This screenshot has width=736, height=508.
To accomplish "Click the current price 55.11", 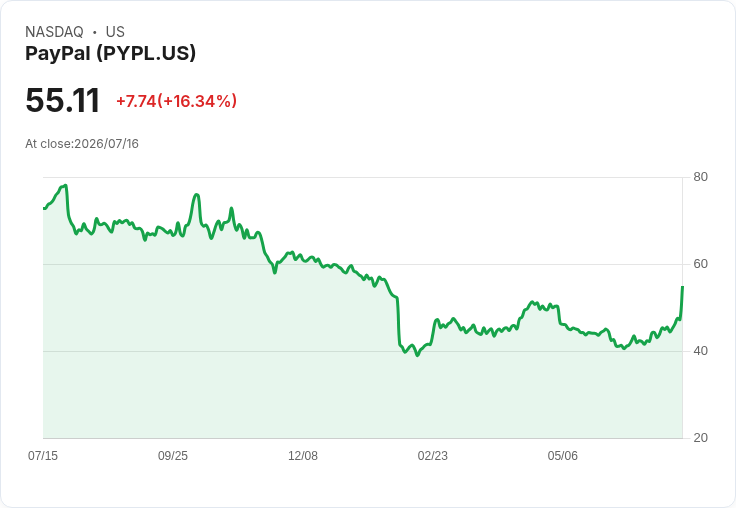I will pos(62,100).
